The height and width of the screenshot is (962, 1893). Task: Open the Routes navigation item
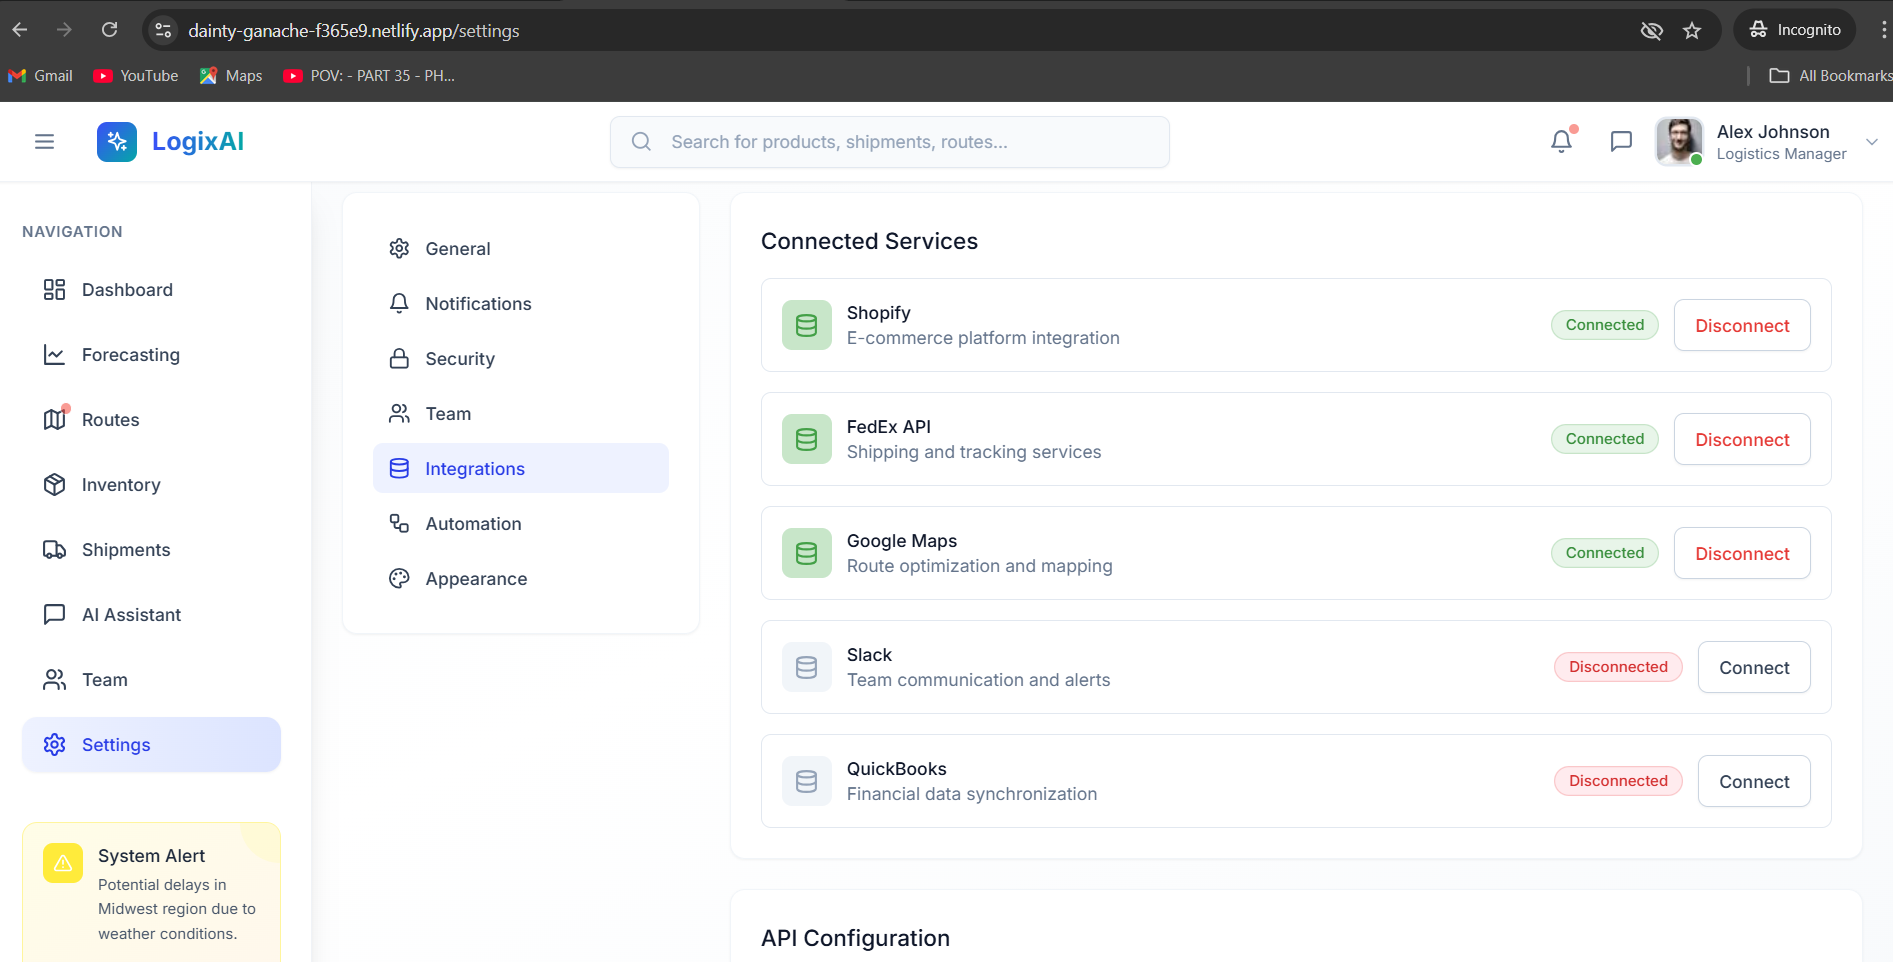point(151,420)
